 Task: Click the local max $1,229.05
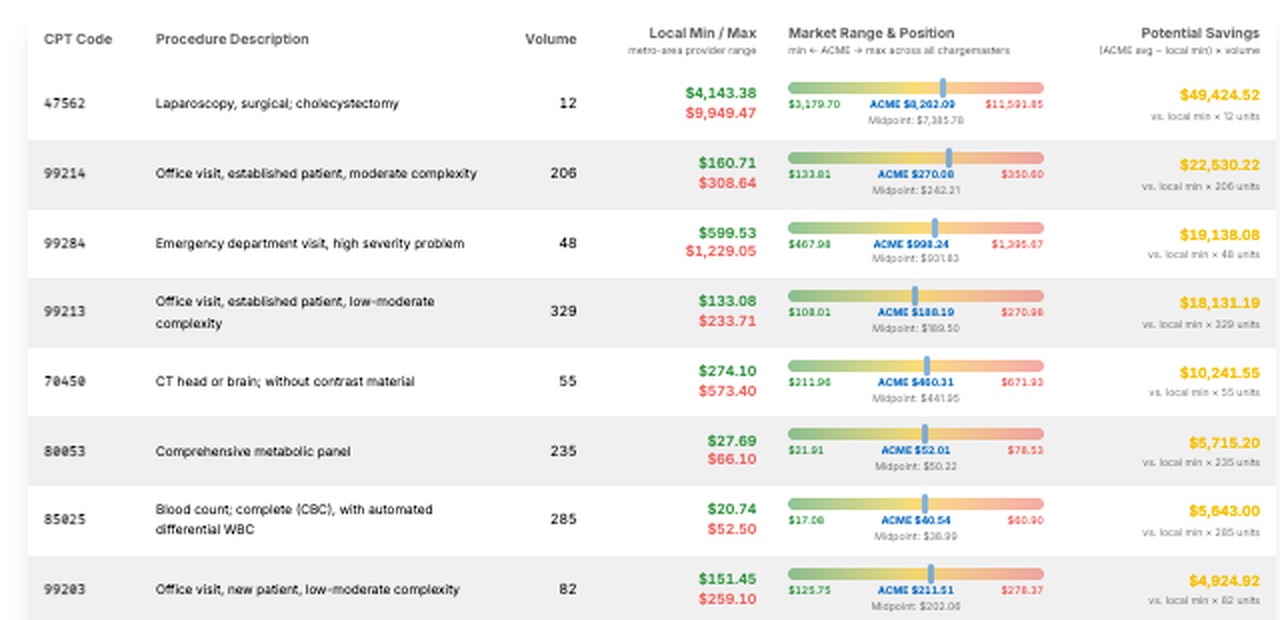coord(721,251)
